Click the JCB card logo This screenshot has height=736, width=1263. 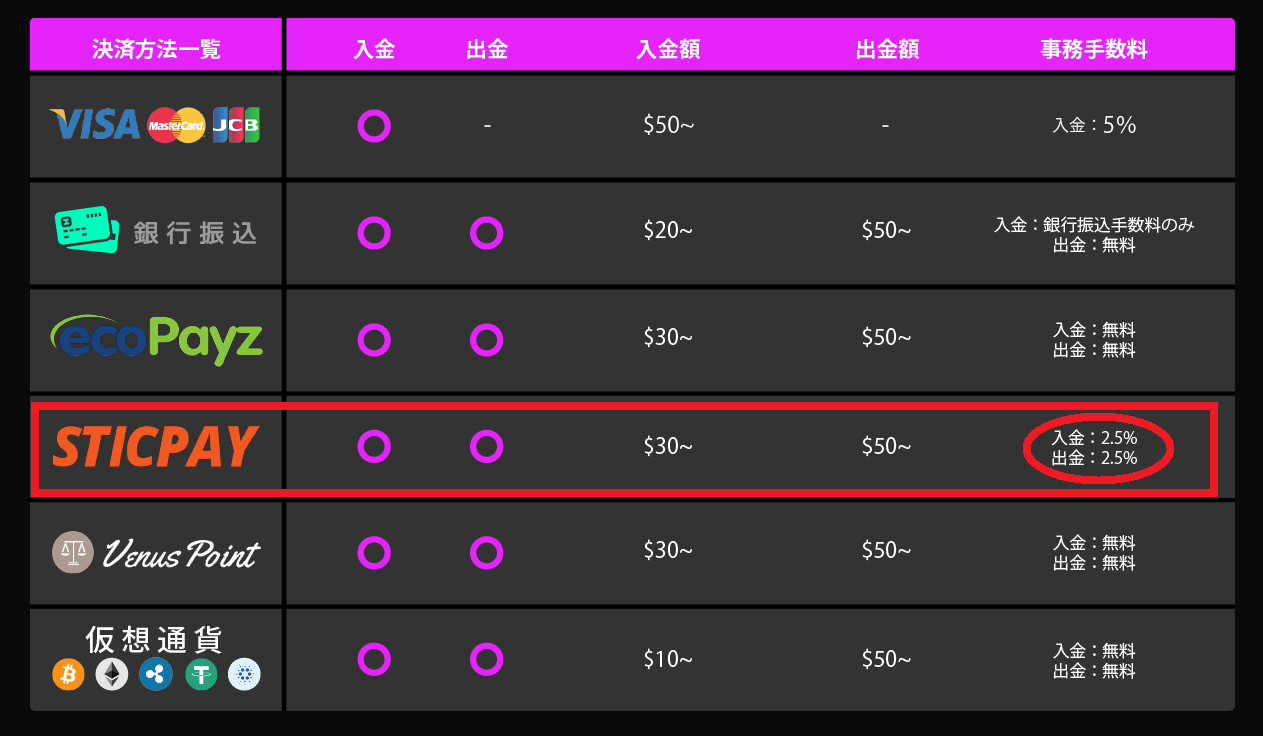click(236, 125)
